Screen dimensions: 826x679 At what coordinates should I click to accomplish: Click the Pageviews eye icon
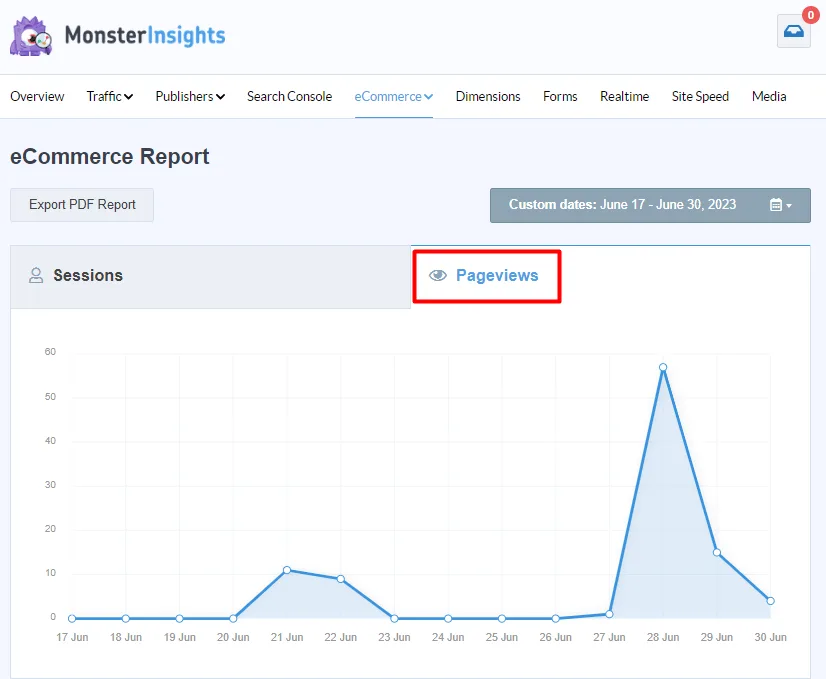point(437,276)
